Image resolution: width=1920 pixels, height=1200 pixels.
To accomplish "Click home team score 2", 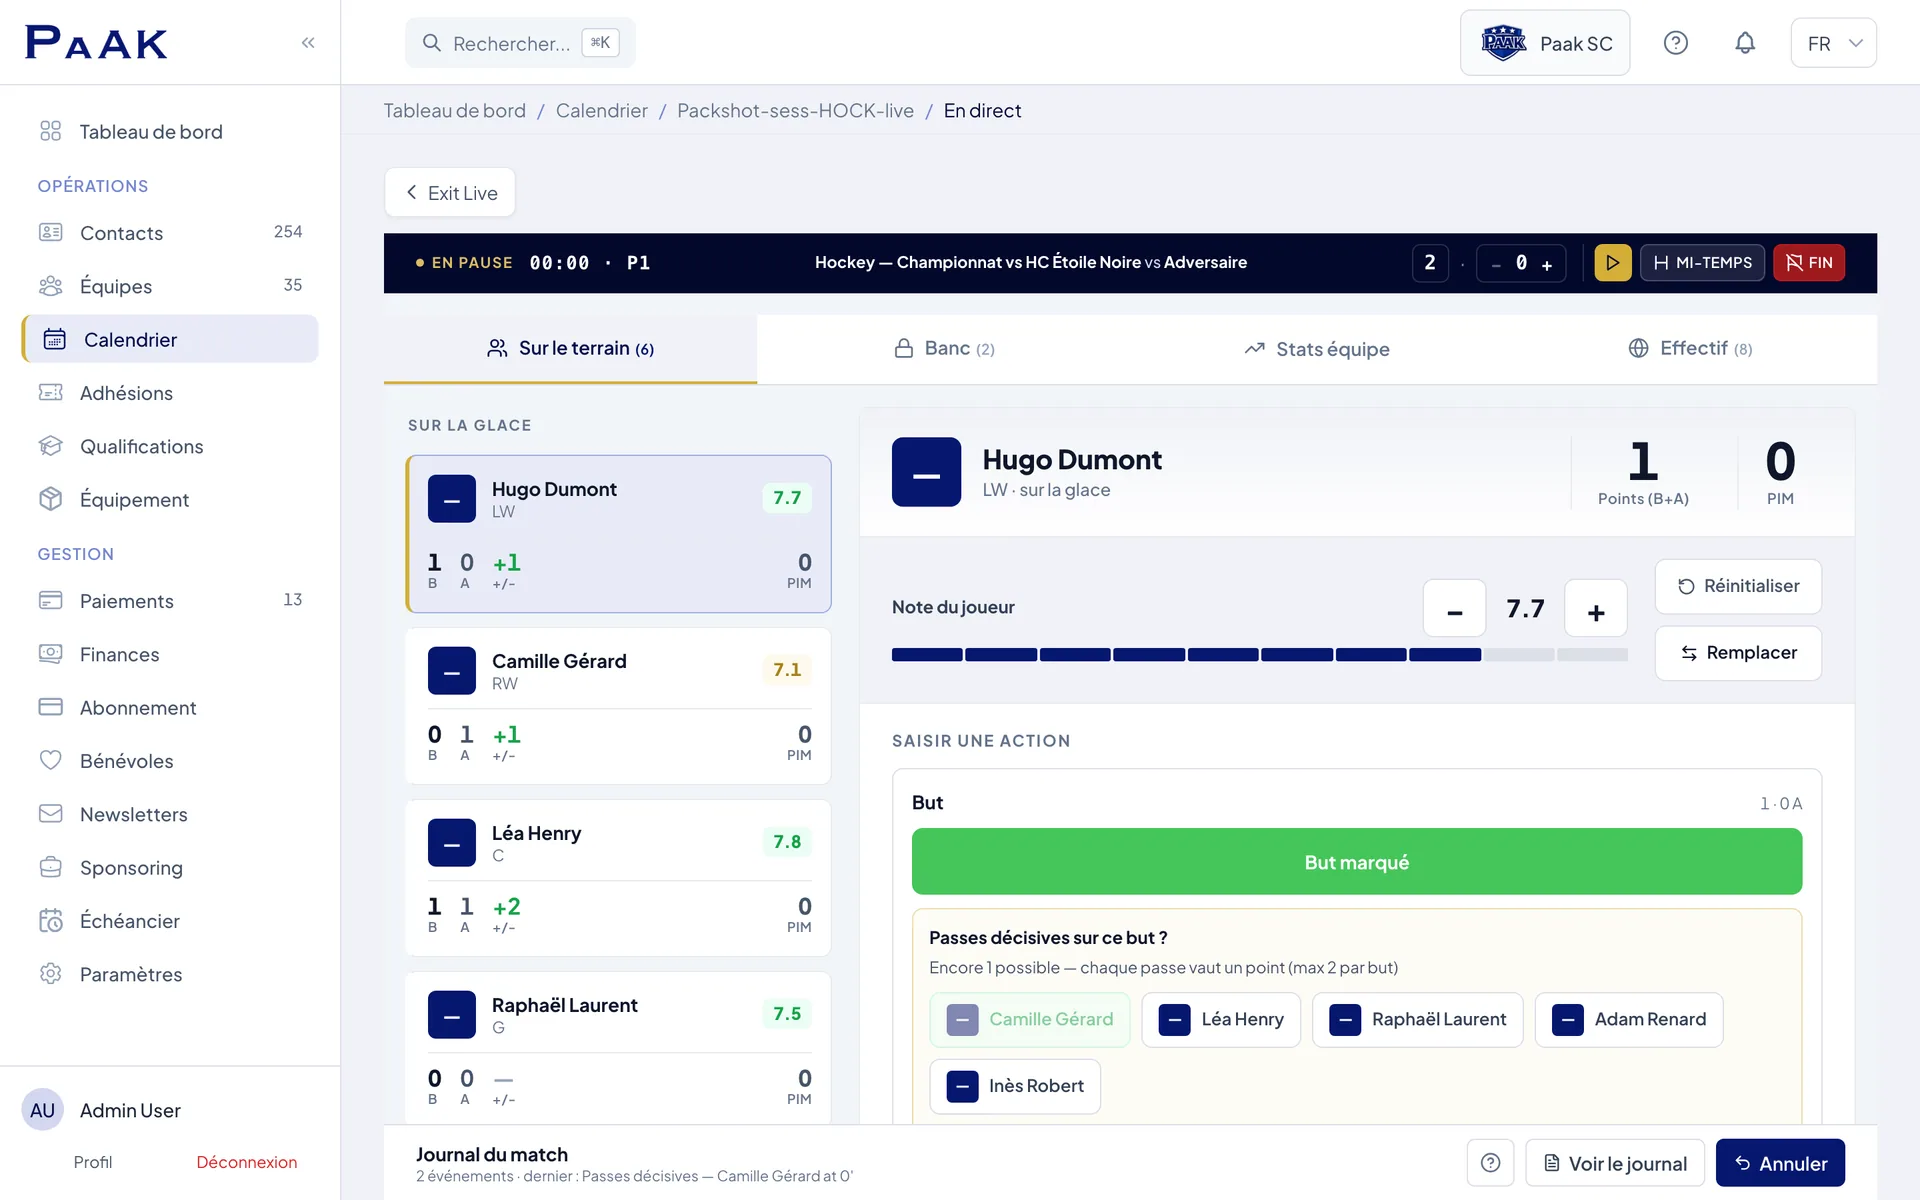I will [x=1430, y=263].
